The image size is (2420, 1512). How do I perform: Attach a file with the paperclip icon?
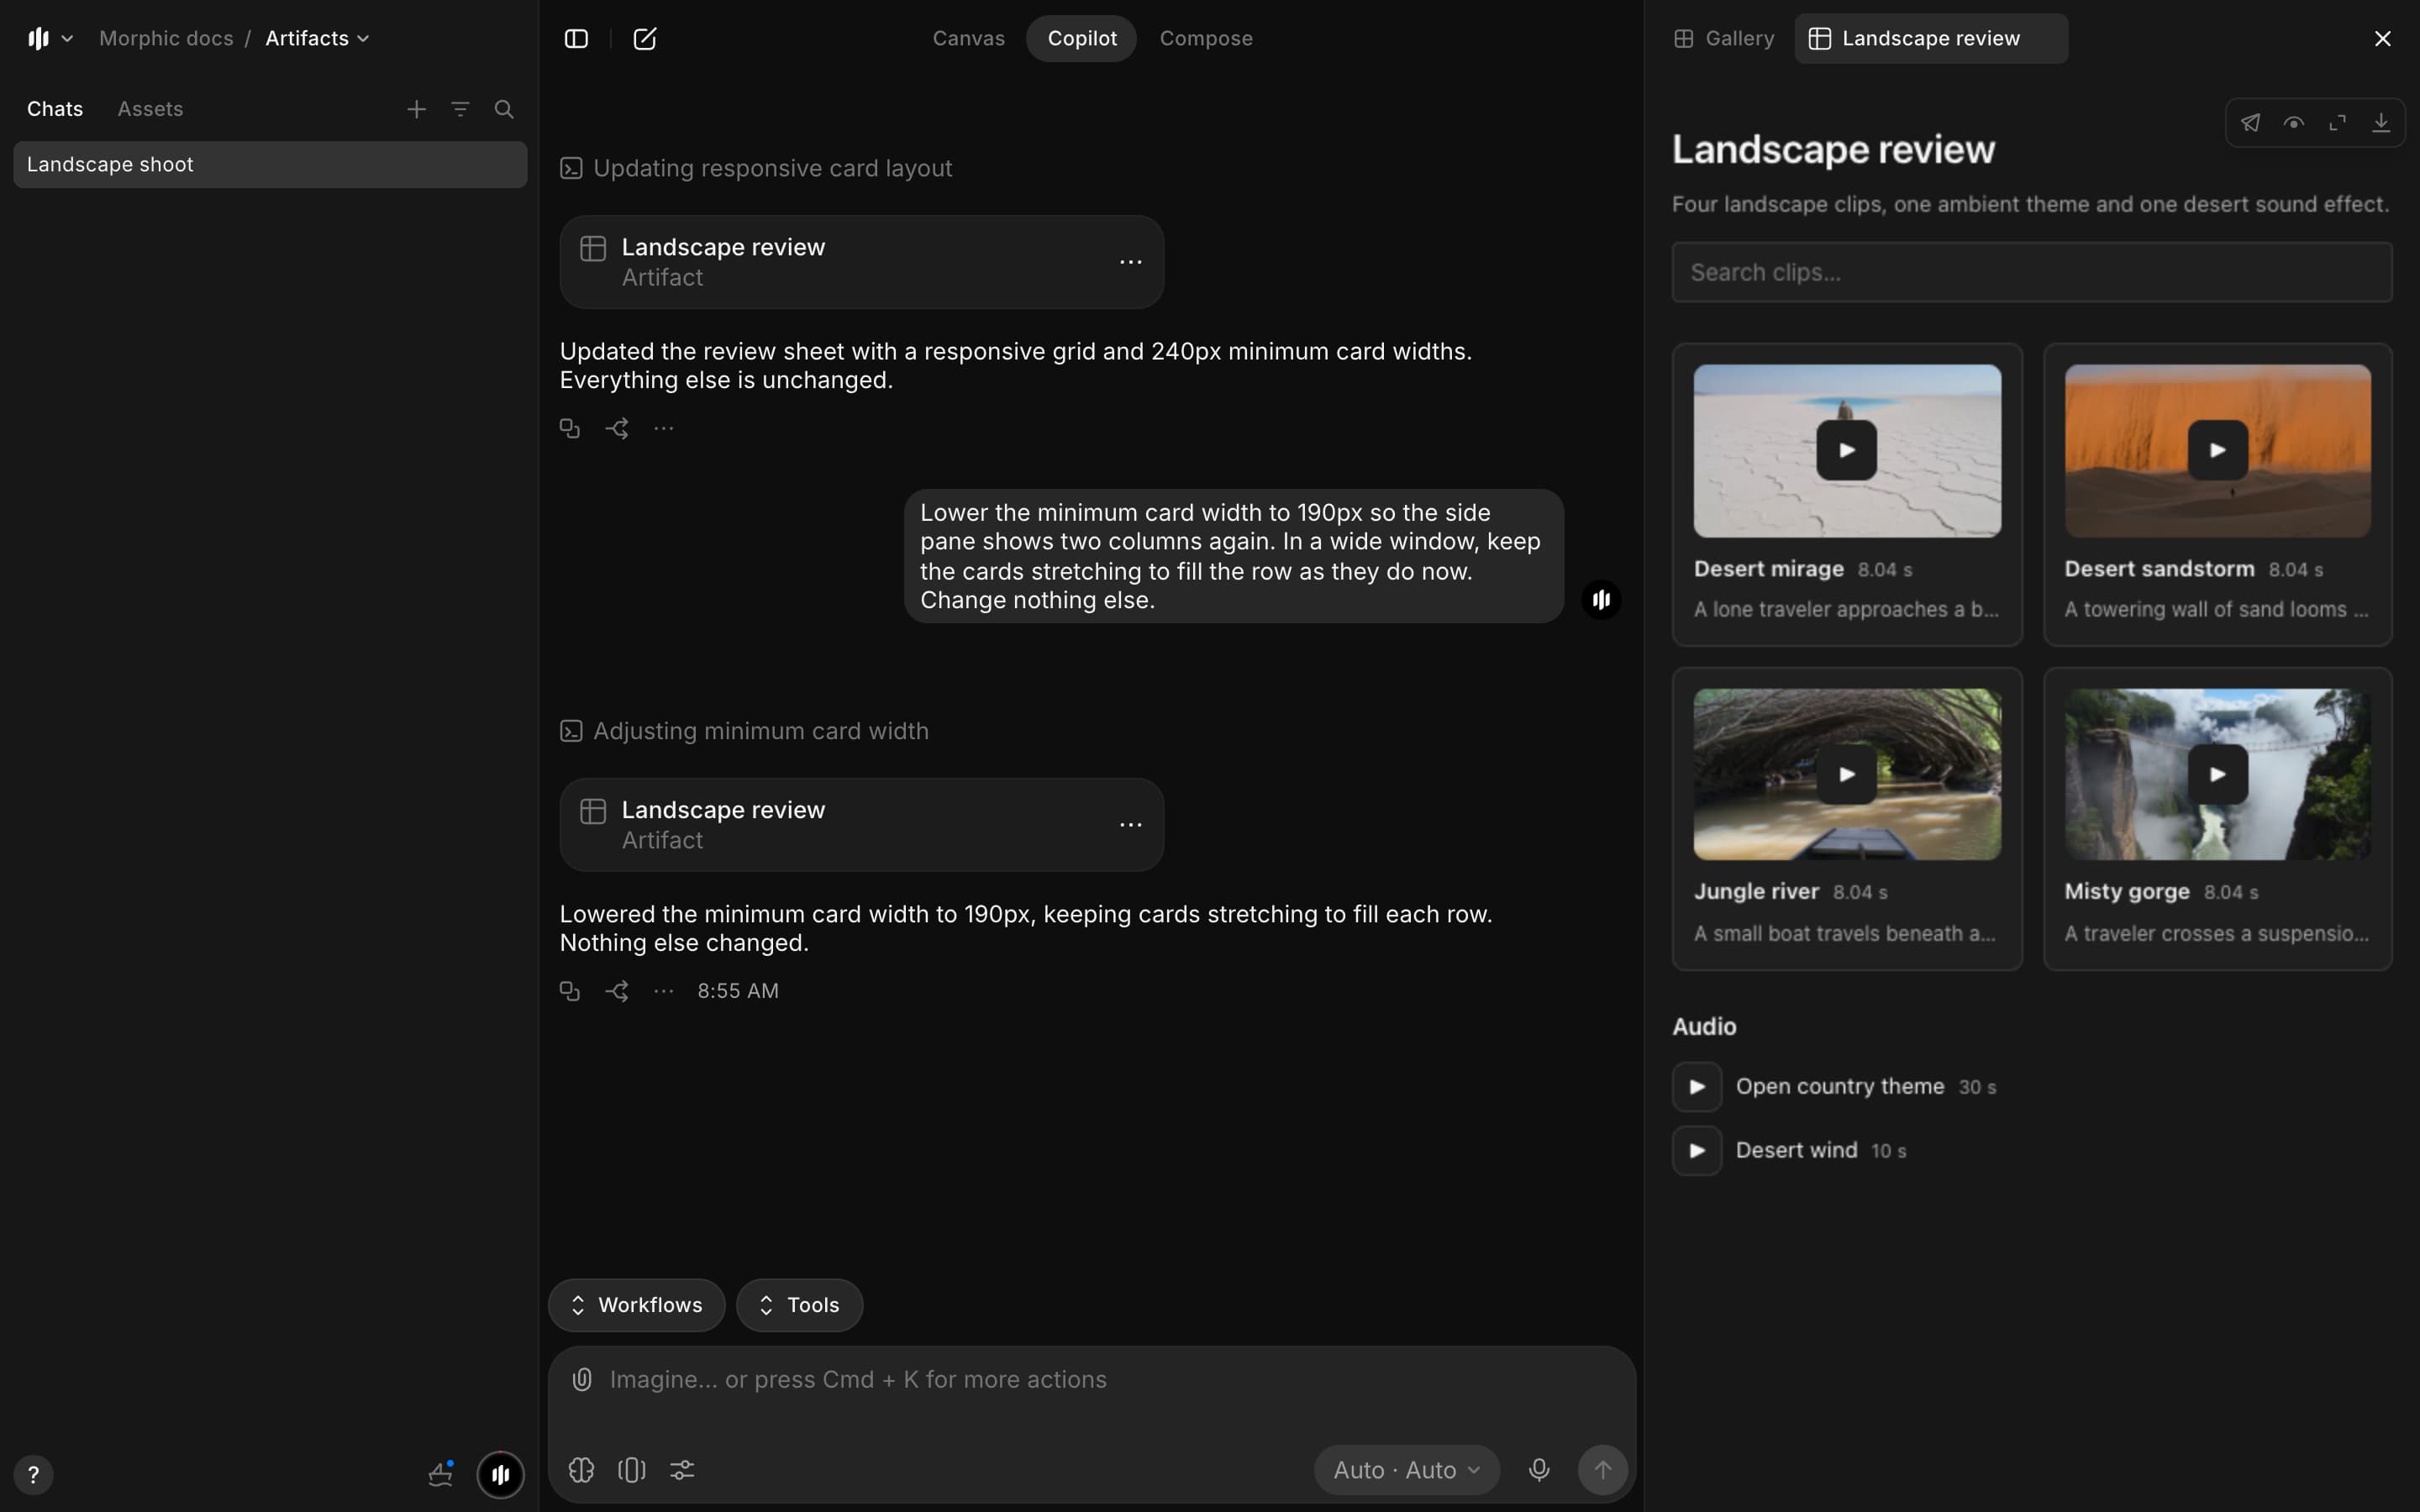[582, 1380]
